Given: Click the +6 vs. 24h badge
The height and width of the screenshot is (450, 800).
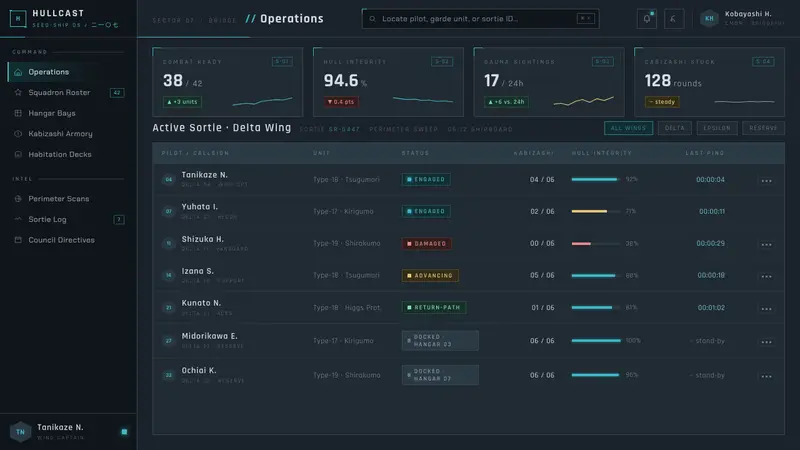Looking at the screenshot, I should (506, 102).
